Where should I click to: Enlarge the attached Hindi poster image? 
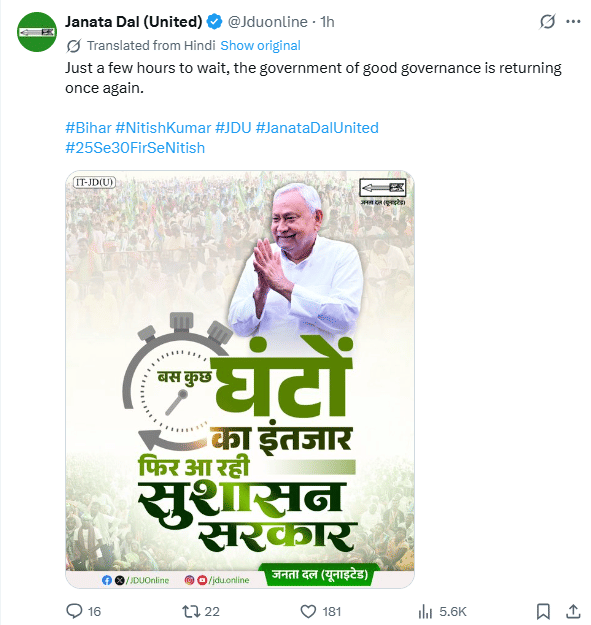click(x=240, y=379)
